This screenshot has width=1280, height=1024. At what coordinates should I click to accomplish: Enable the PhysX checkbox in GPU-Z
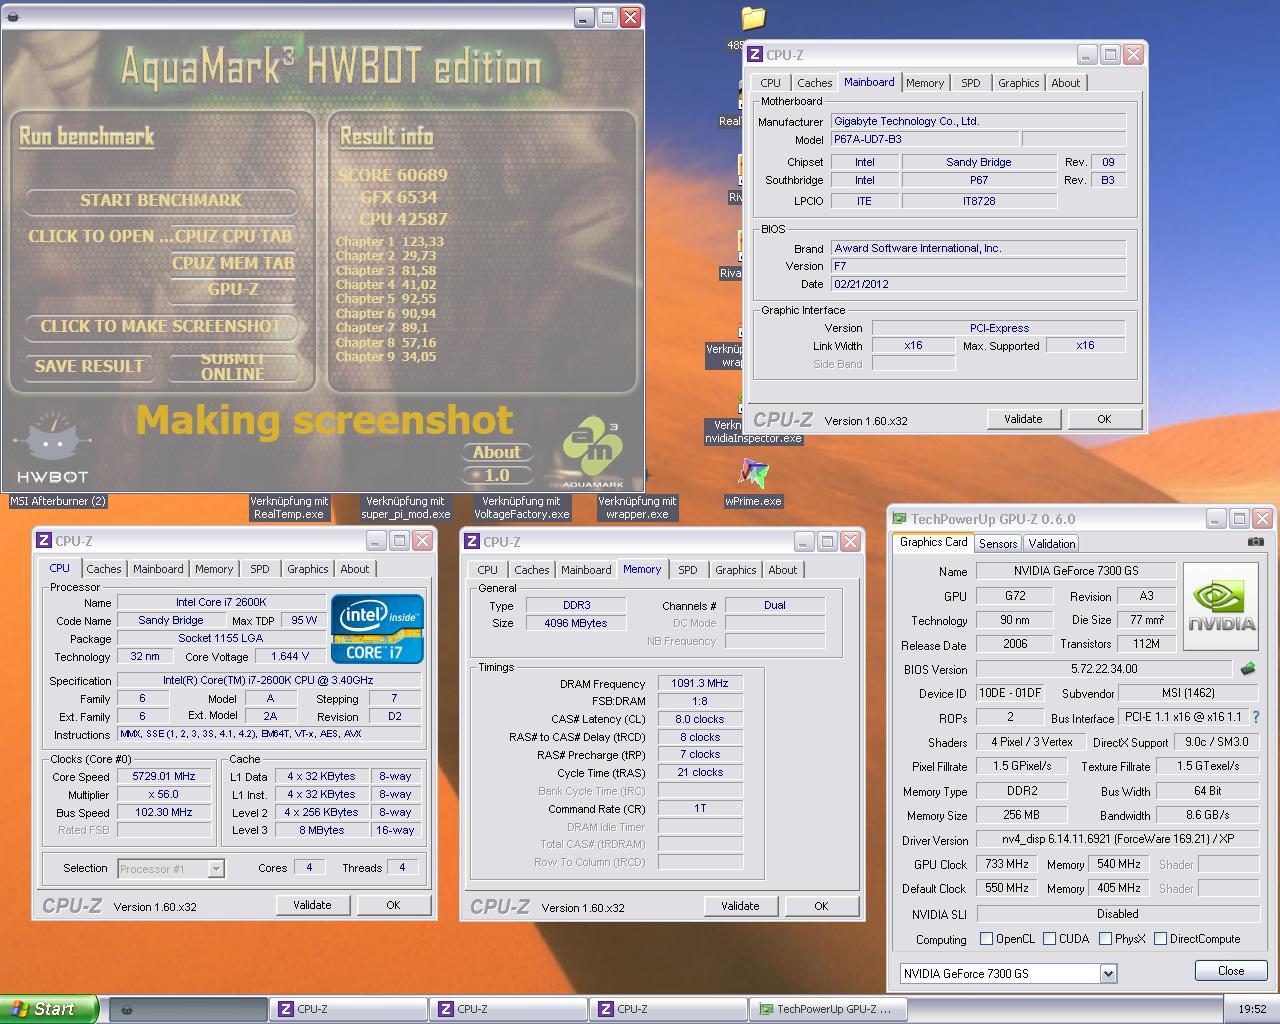(x=1105, y=939)
